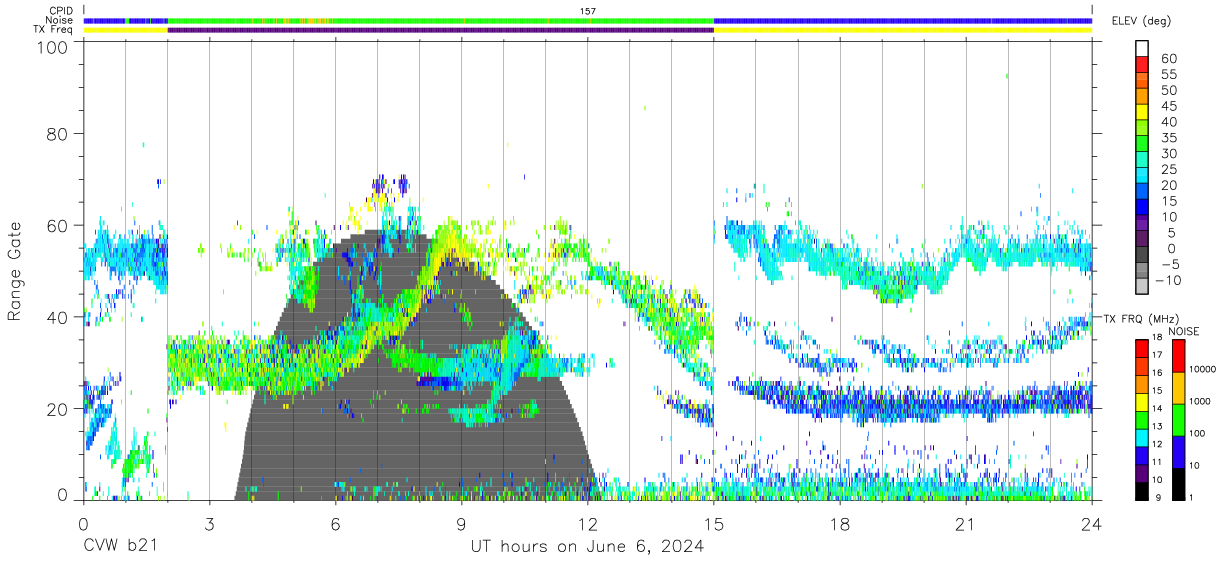Click the 12 tick label on the UT hours axis
Viewport: 1228px width, 567px height.
pyautogui.click(x=588, y=524)
